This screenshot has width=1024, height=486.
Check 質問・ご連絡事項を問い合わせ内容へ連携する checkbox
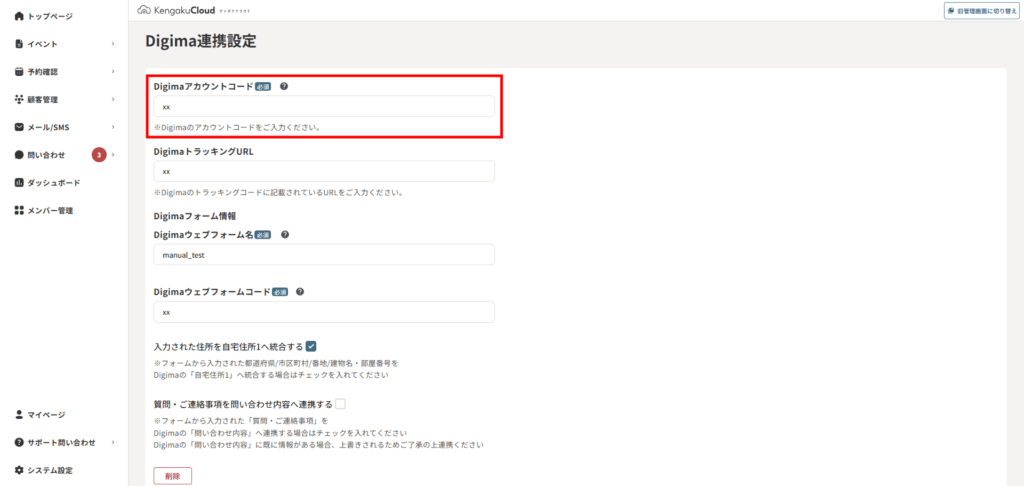(x=340, y=404)
